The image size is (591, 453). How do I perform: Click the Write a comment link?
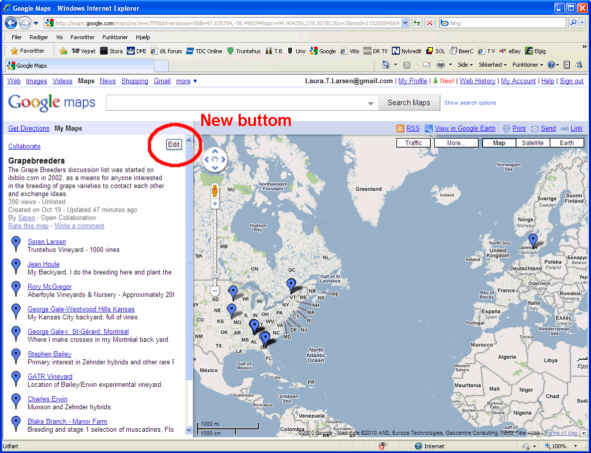(79, 226)
